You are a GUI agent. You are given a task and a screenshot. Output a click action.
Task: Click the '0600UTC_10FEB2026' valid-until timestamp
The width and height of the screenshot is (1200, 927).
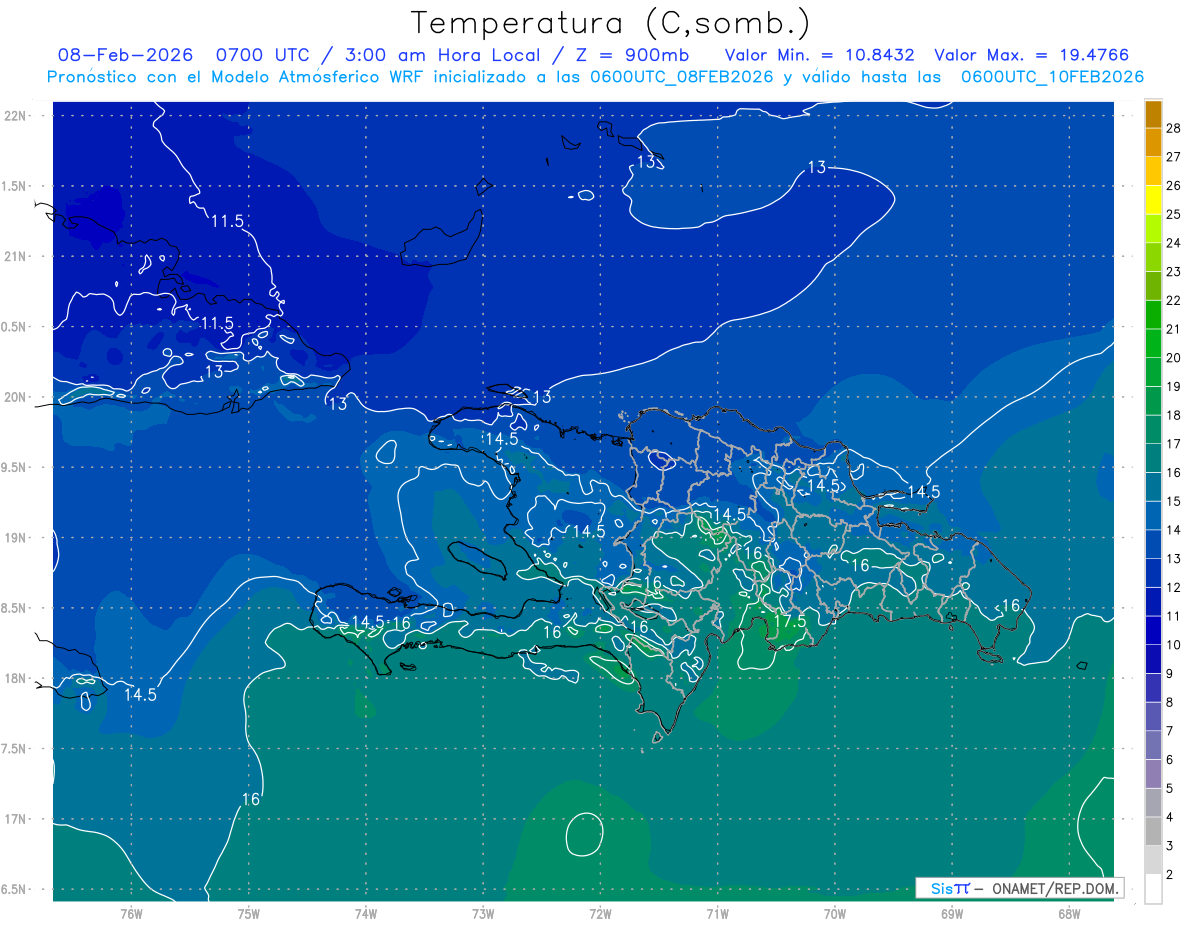click(x=1052, y=77)
